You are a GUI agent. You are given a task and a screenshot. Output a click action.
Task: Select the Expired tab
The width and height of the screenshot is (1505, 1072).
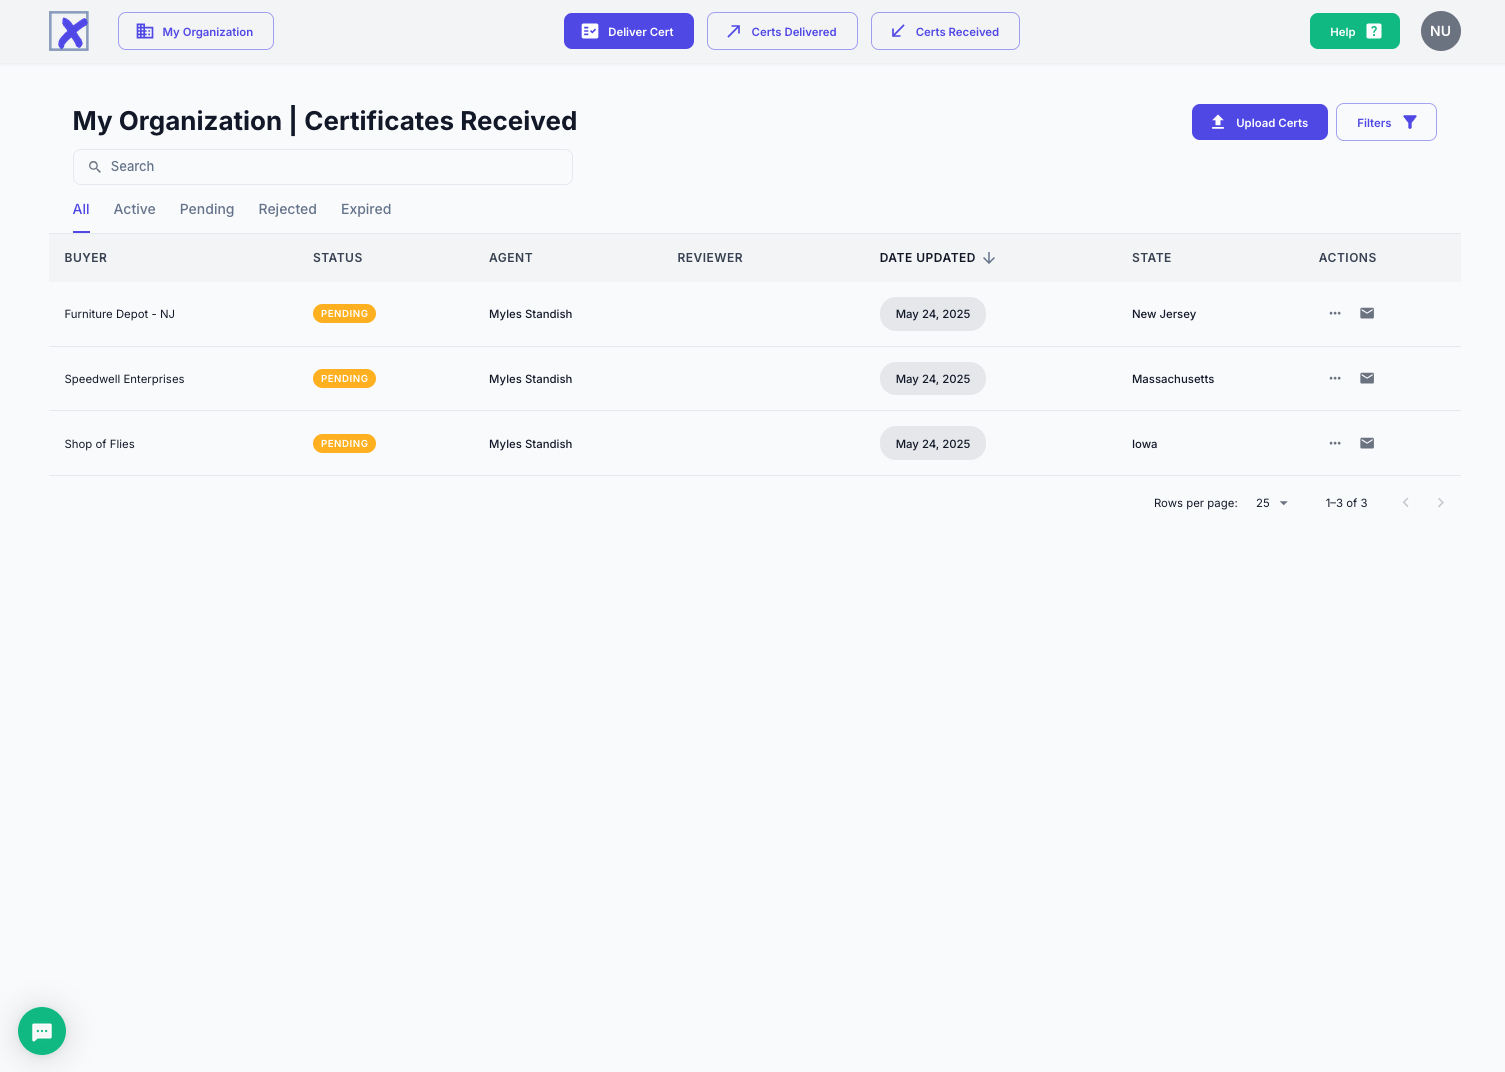tap(366, 209)
